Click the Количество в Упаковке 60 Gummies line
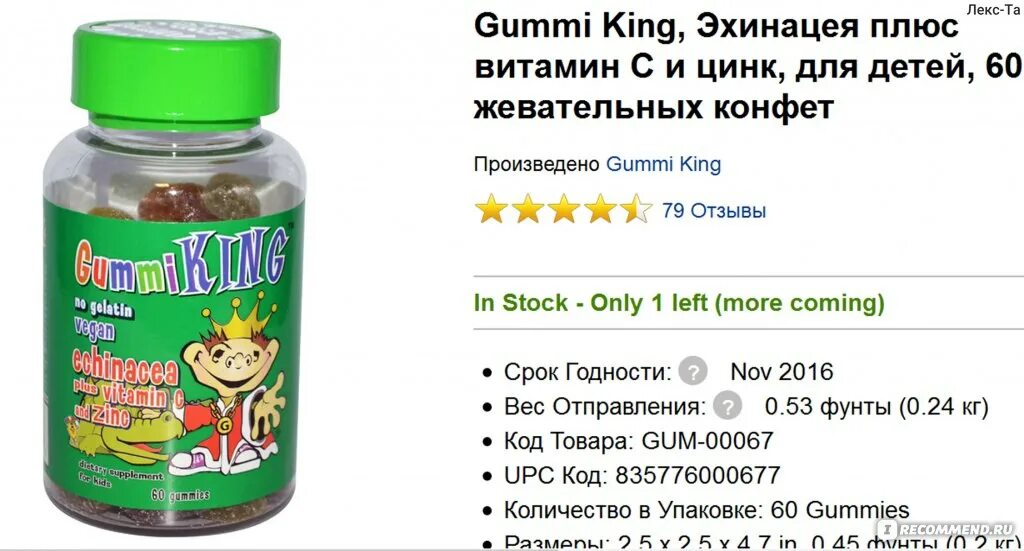The image size is (1024, 551). point(707,510)
